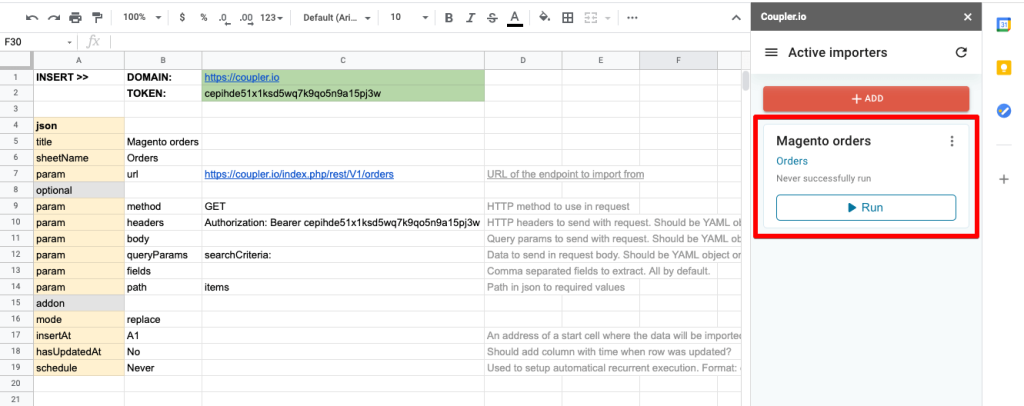Select the 'items' path cell
Image resolution: width=1024 pixels, height=406 pixels.
(343, 287)
